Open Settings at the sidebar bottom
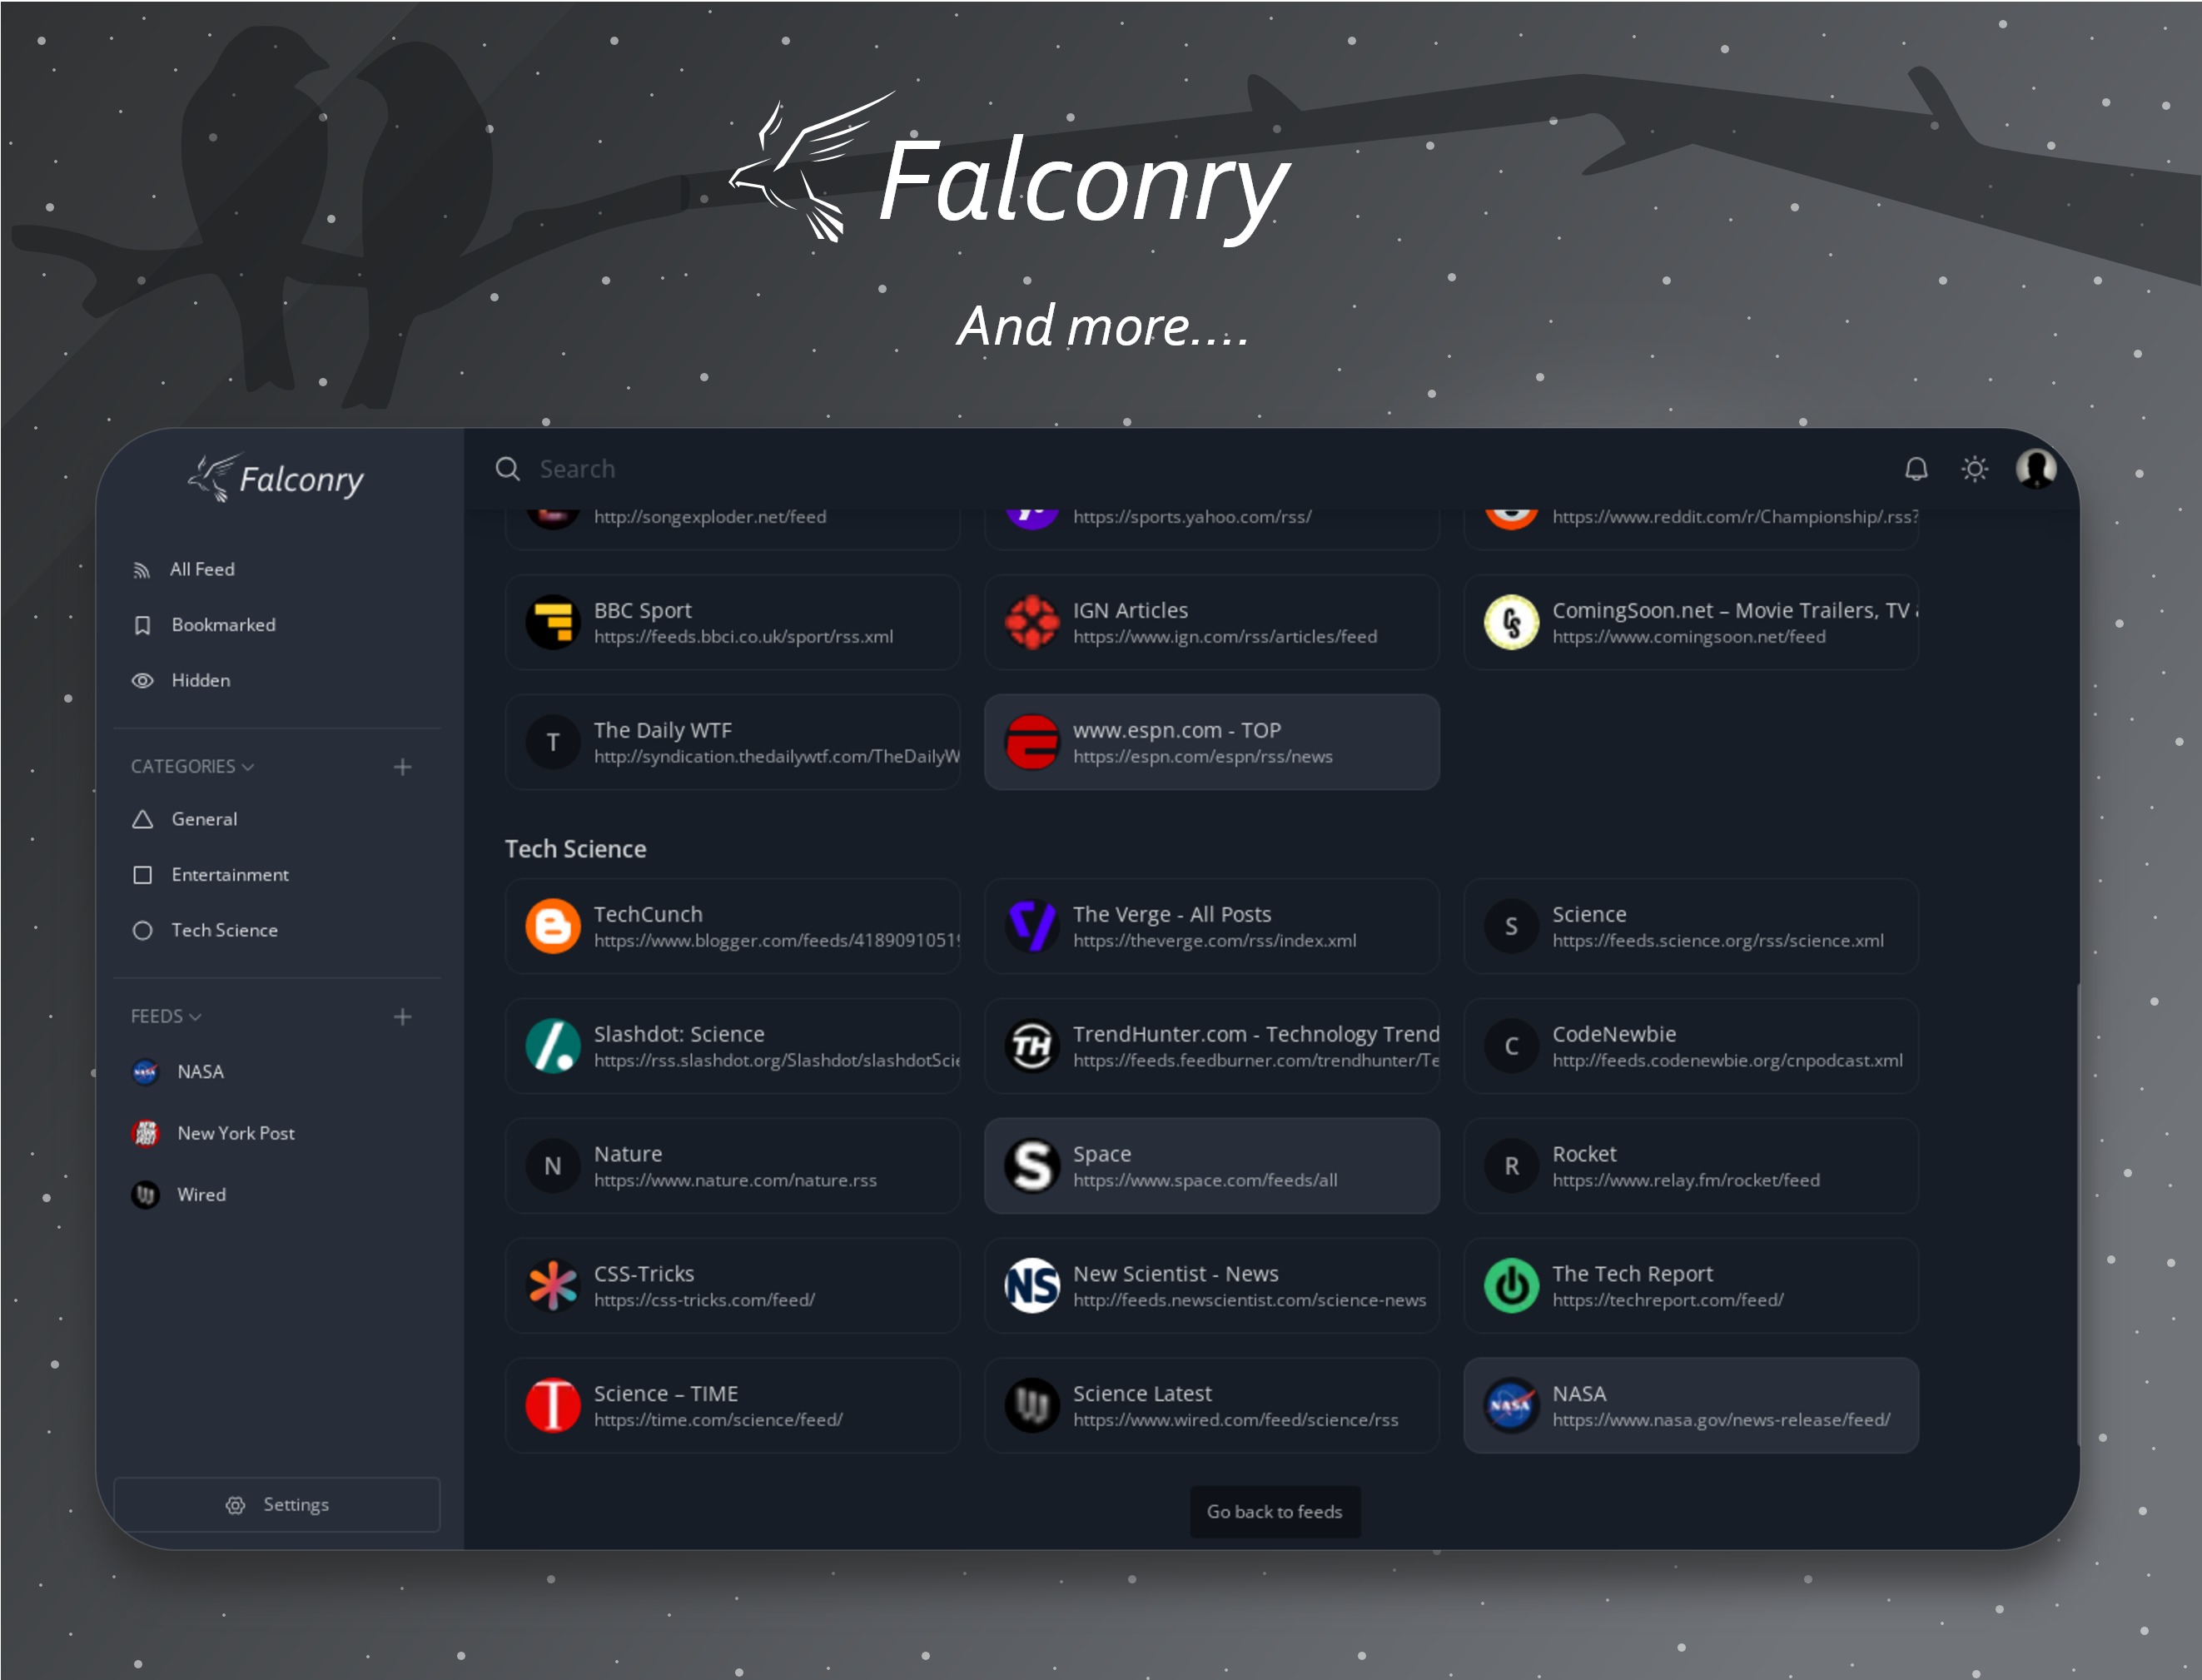2202x1680 pixels. click(x=277, y=1505)
